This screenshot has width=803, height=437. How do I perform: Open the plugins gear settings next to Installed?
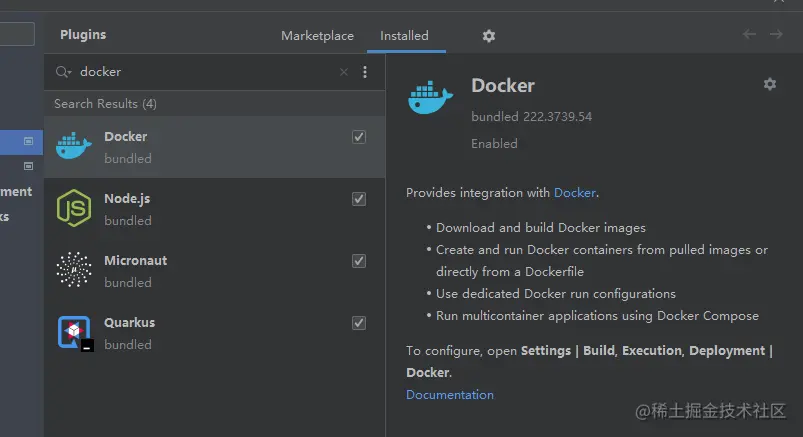coord(488,36)
